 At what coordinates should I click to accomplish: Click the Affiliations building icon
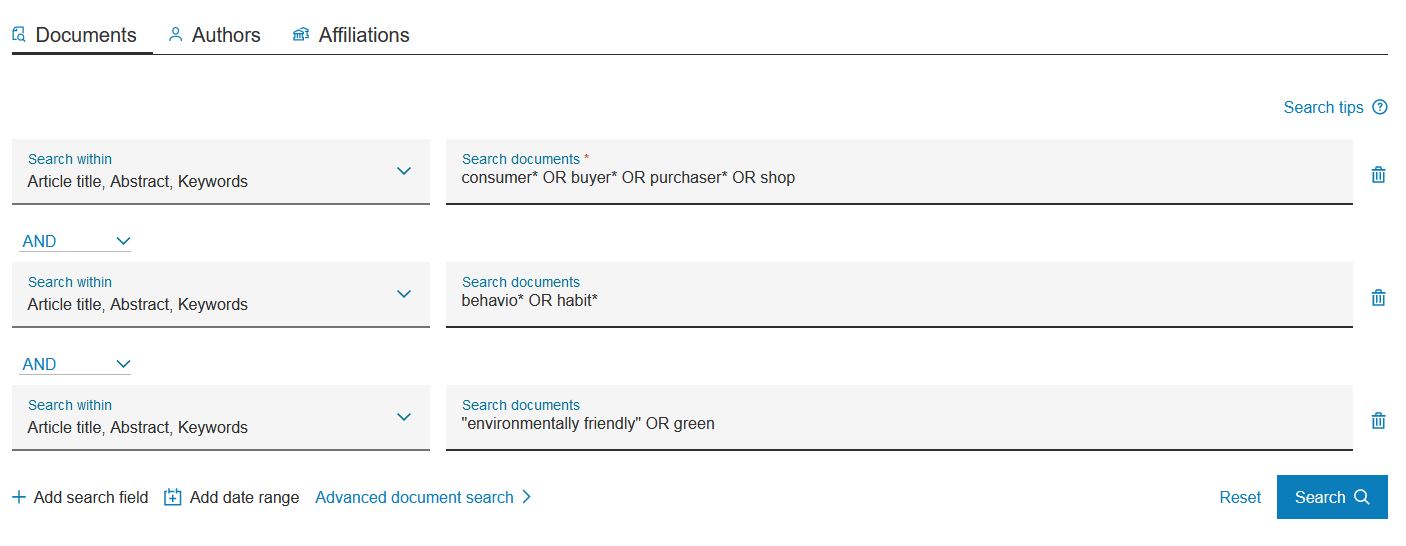(301, 34)
